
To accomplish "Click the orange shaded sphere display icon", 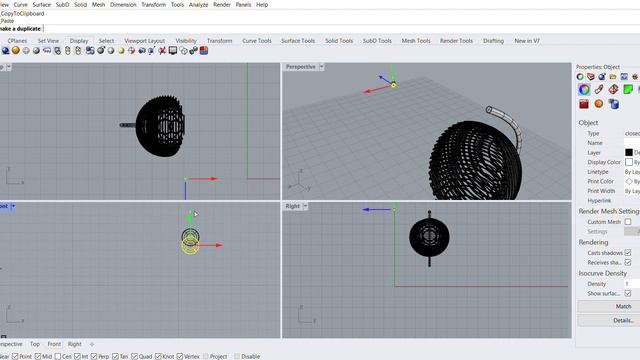I will pyautogui.click(x=16, y=51).
